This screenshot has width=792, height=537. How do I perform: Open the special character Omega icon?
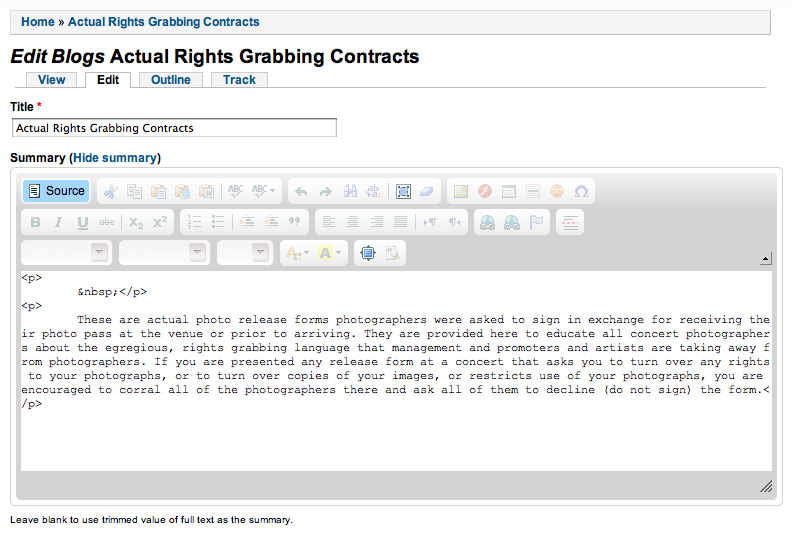pos(581,191)
